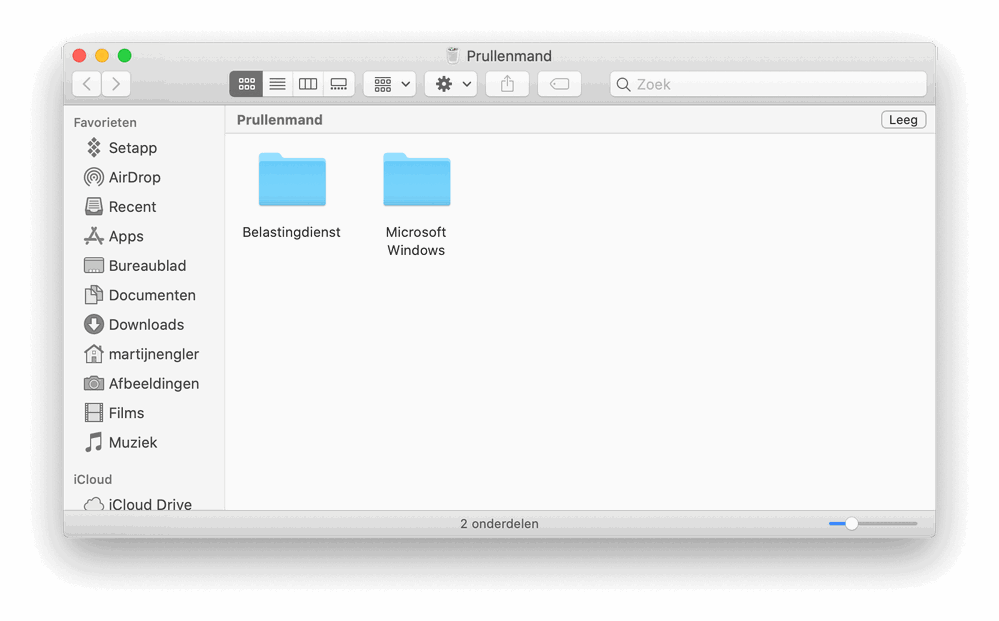This screenshot has height=621, width=999.
Task: Open Apps in the sidebar
Action: coord(126,236)
